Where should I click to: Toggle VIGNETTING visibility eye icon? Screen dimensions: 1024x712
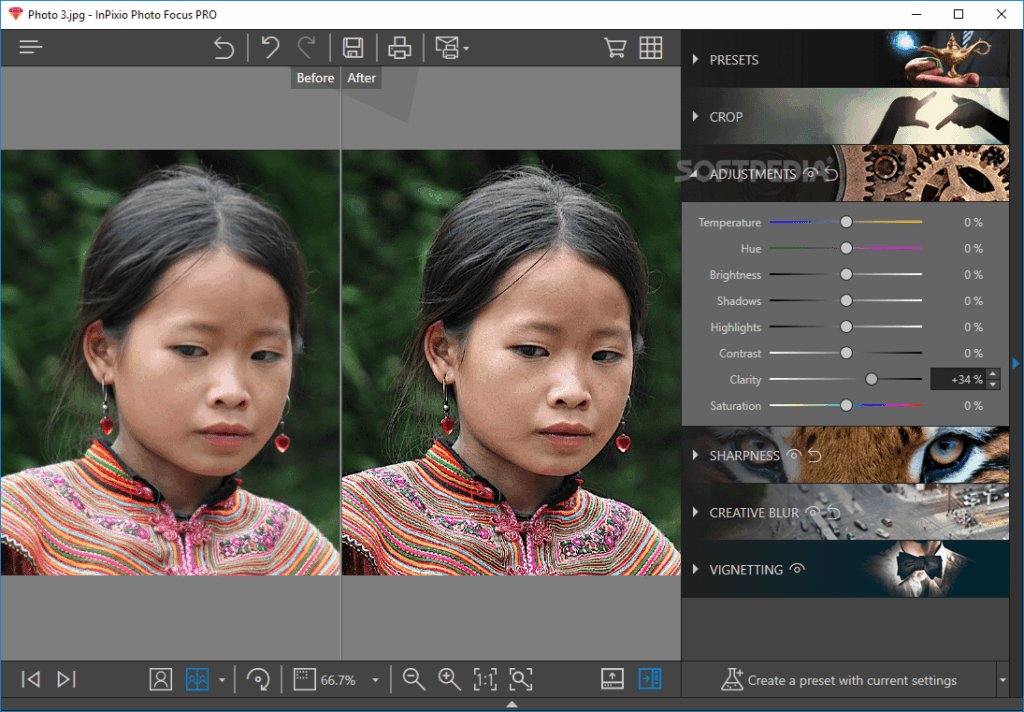pyautogui.click(x=797, y=568)
